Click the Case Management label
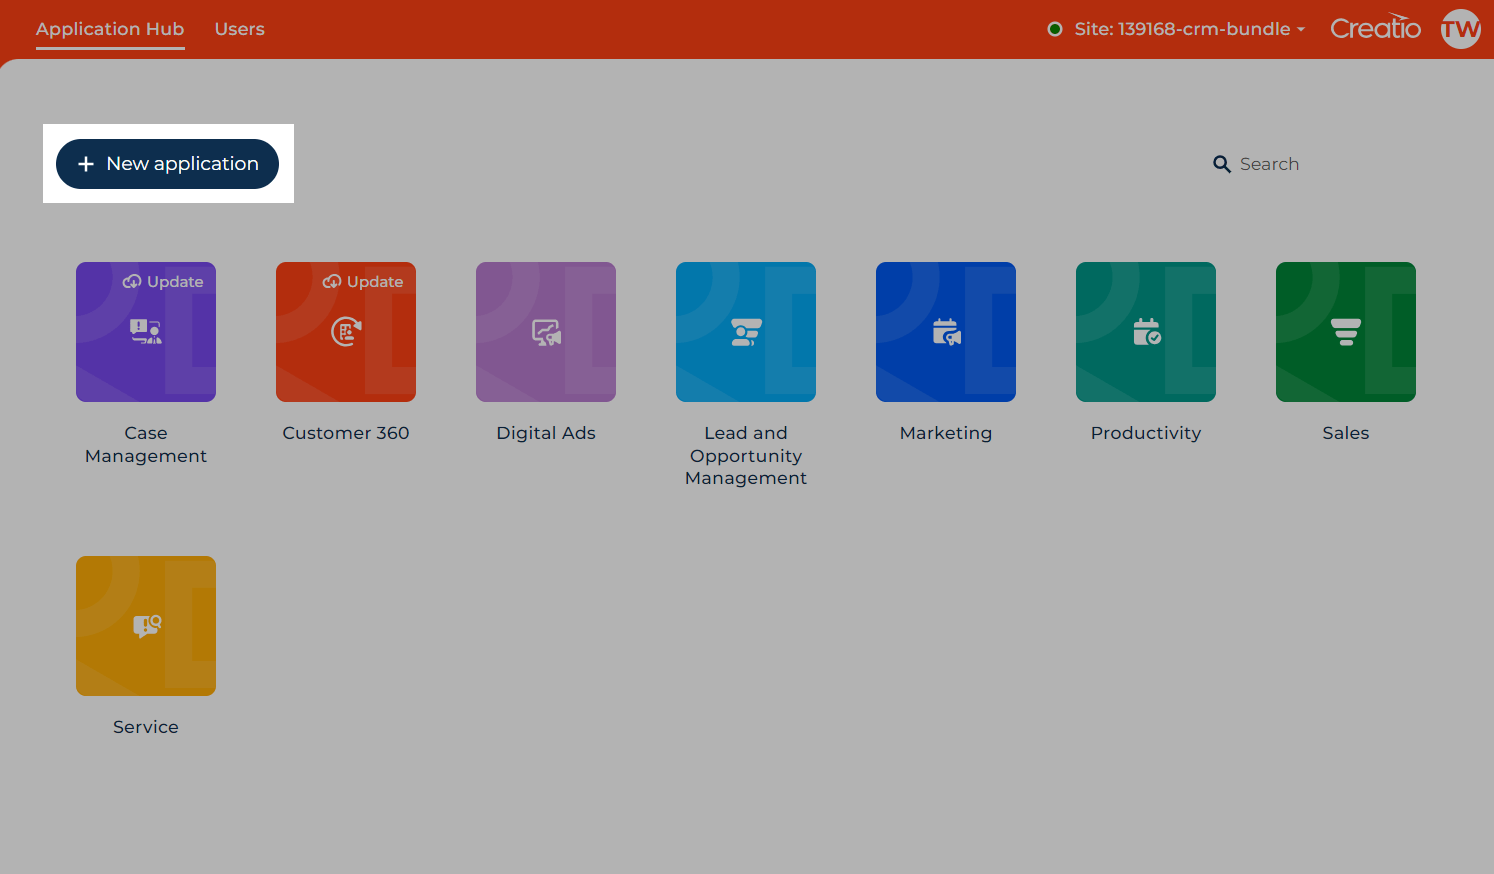The height and width of the screenshot is (874, 1494). (146, 444)
